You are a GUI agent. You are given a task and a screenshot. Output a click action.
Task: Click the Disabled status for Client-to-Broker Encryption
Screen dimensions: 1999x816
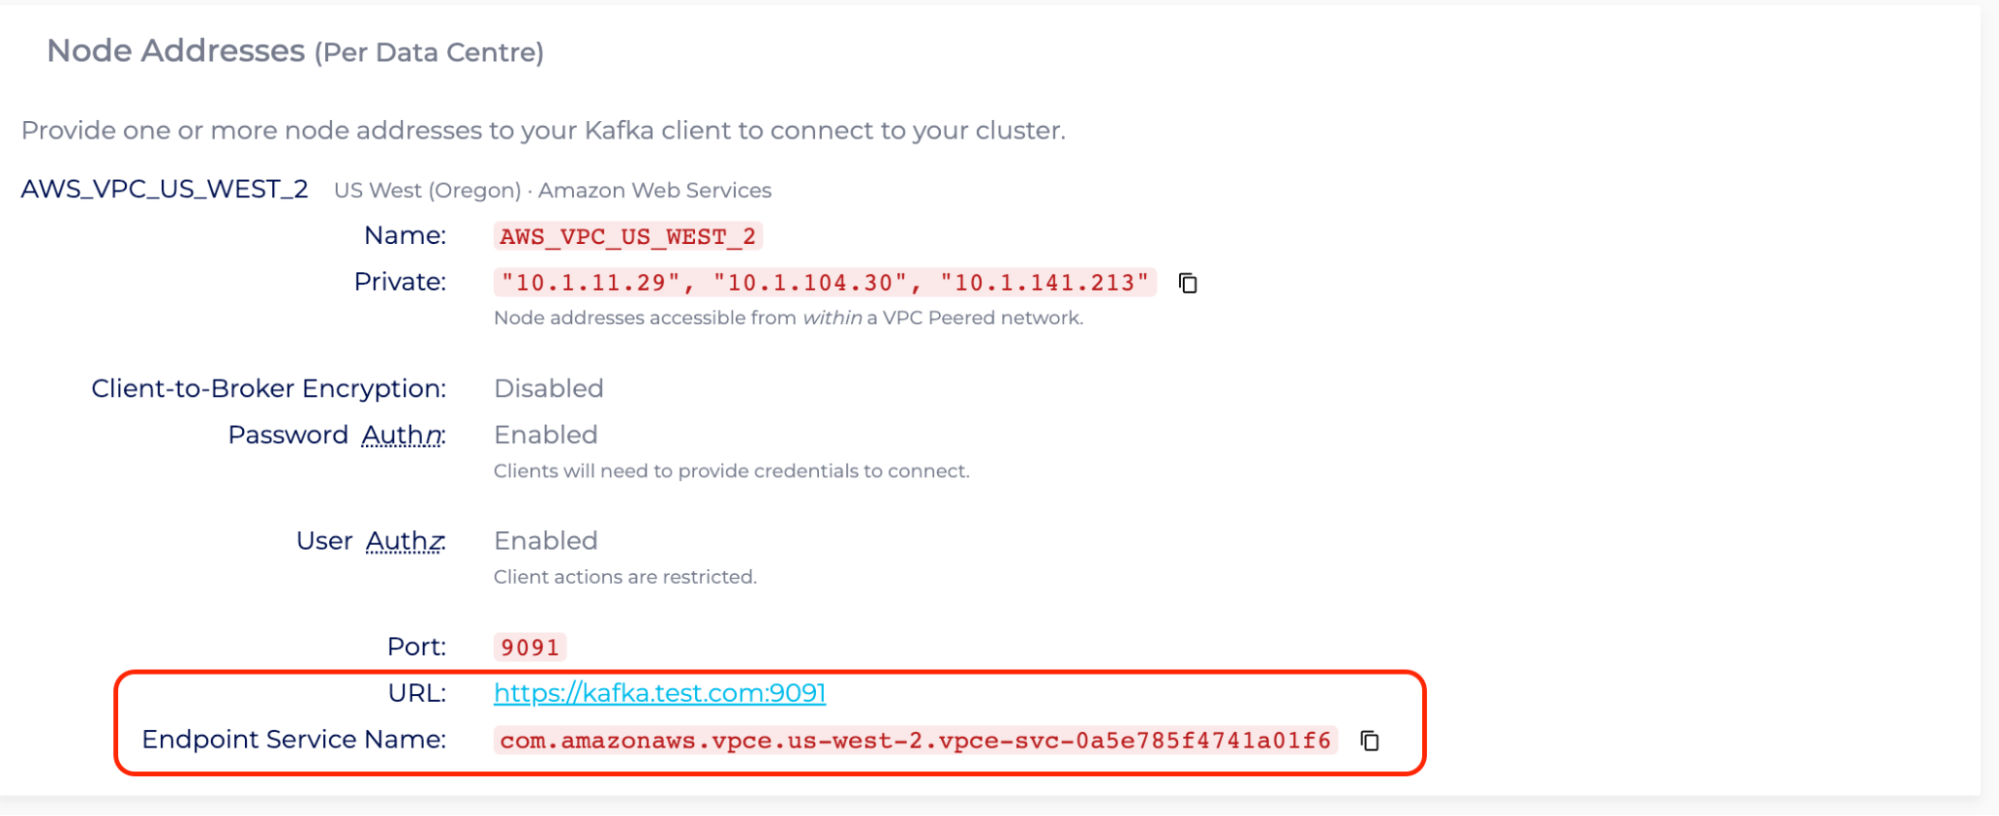click(x=548, y=388)
